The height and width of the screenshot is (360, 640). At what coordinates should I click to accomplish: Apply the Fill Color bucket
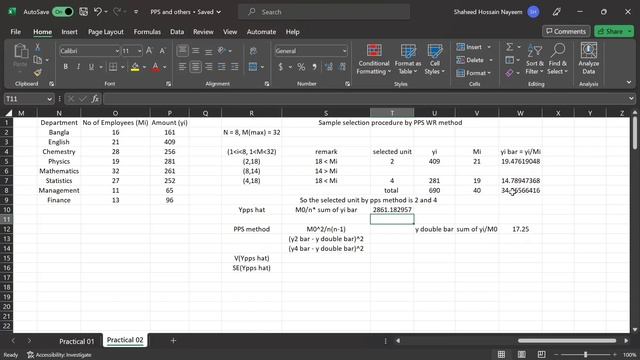click(x=135, y=67)
